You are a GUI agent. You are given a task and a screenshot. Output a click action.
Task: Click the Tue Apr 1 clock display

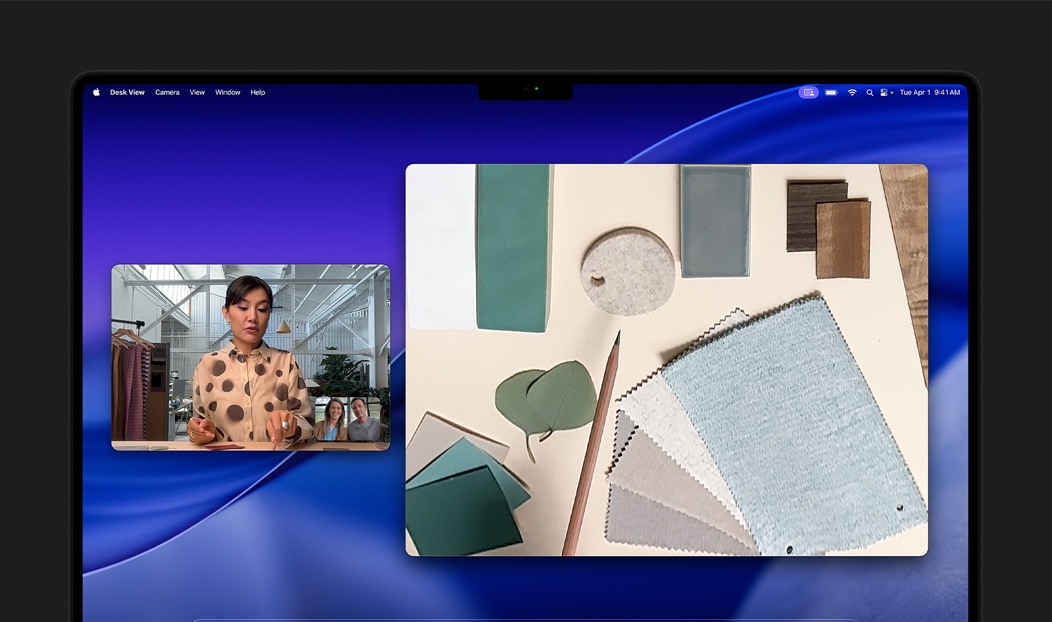point(930,92)
